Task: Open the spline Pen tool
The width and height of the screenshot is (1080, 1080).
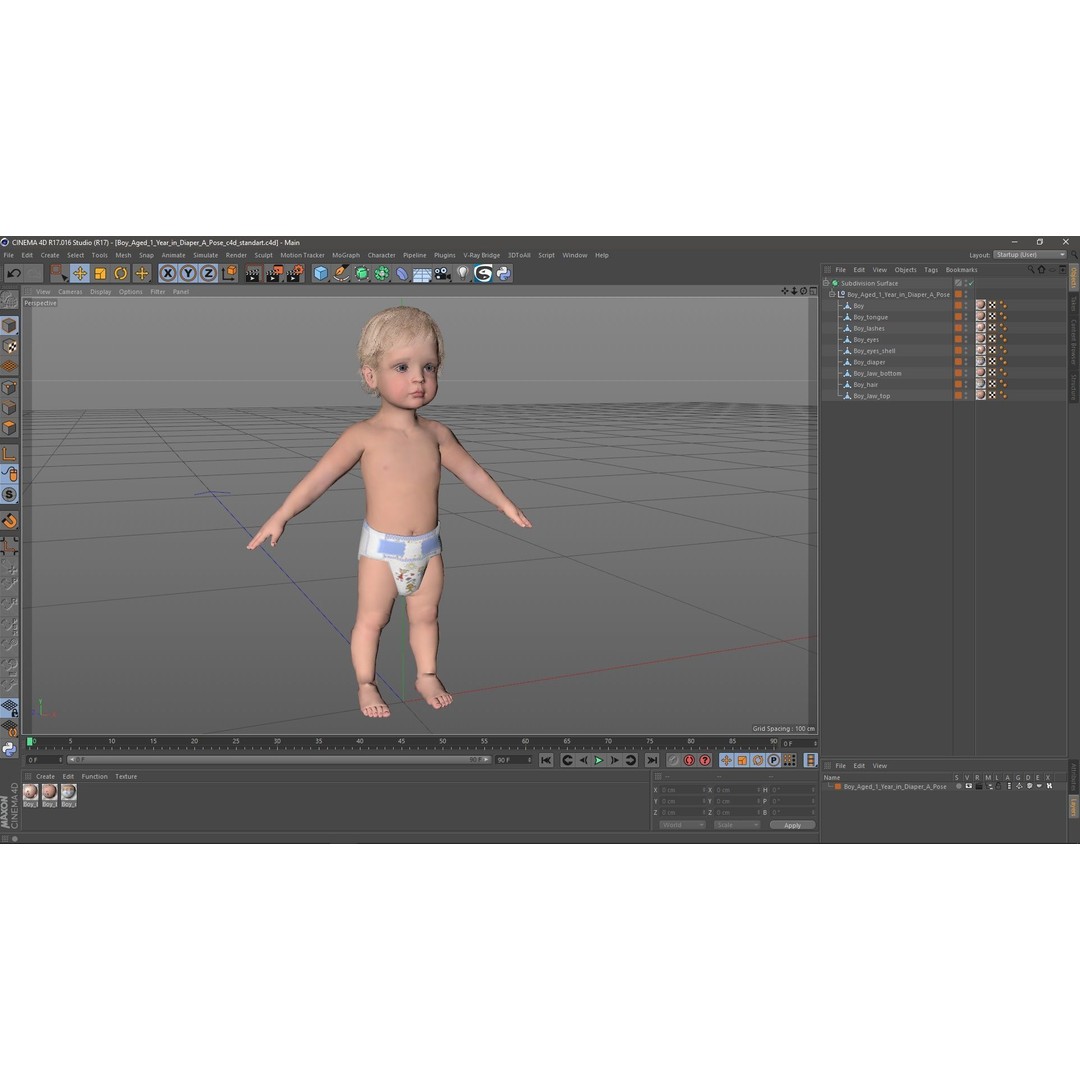Action: click(x=341, y=274)
